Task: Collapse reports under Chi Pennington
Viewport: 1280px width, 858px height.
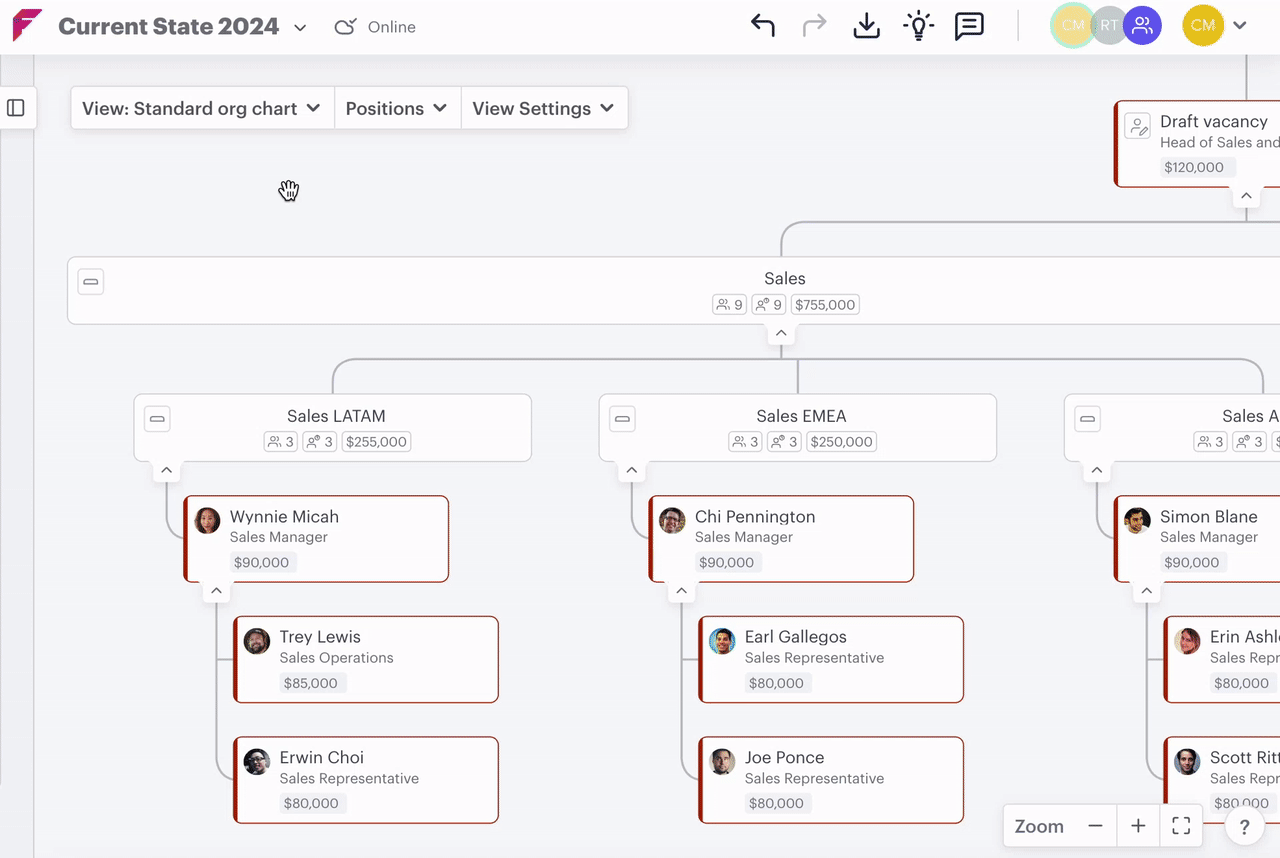Action: (x=681, y=592)
